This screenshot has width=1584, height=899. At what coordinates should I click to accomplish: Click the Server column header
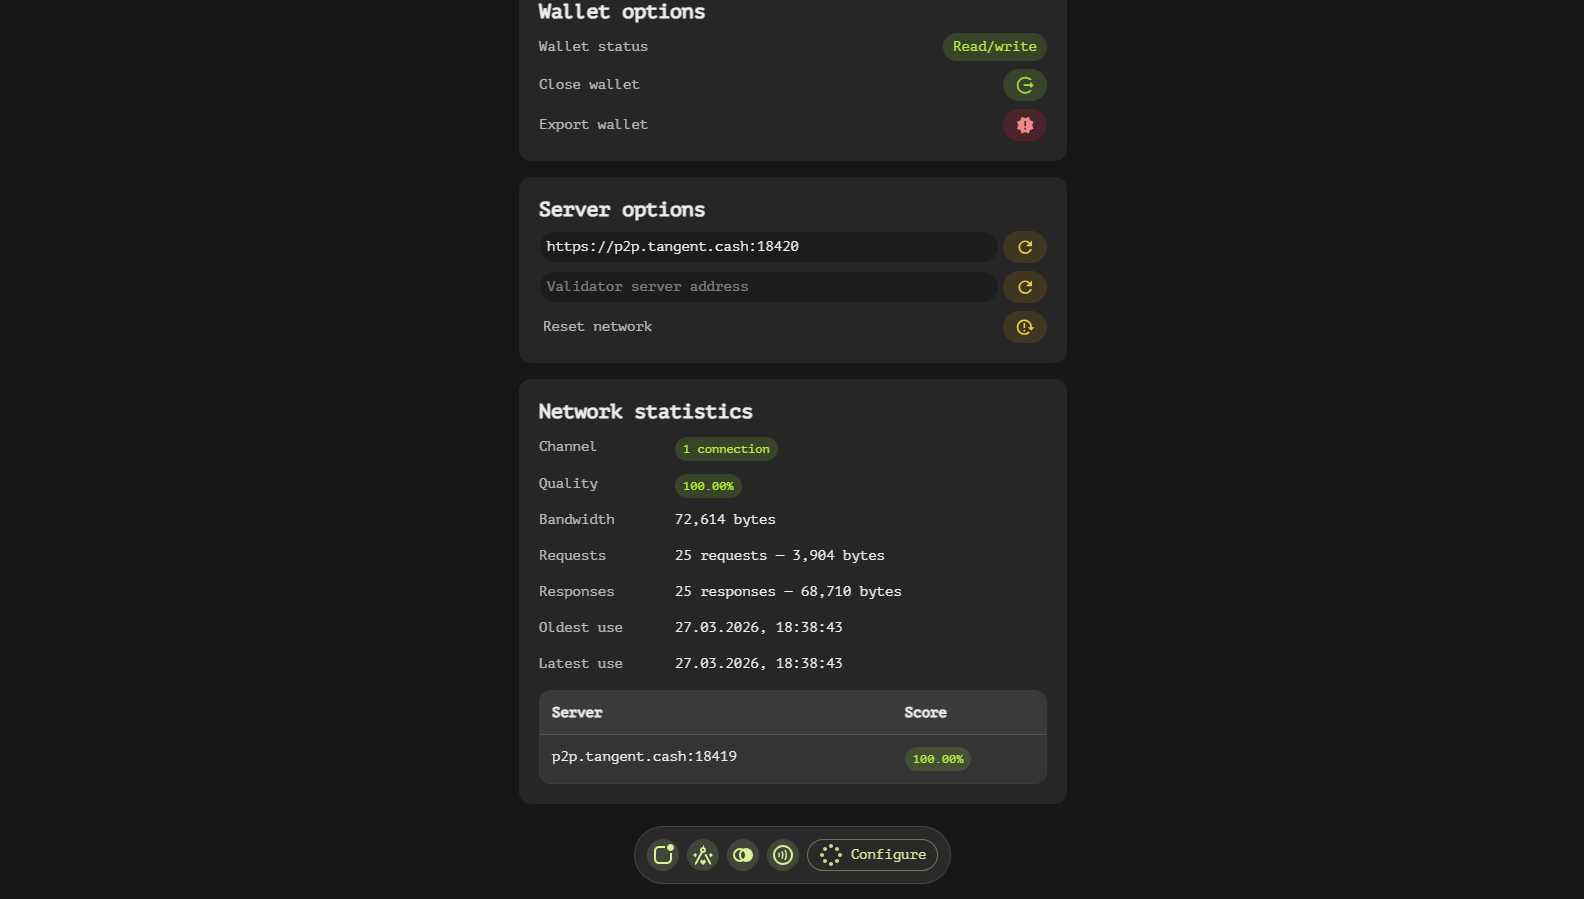[x=577, y=713]
